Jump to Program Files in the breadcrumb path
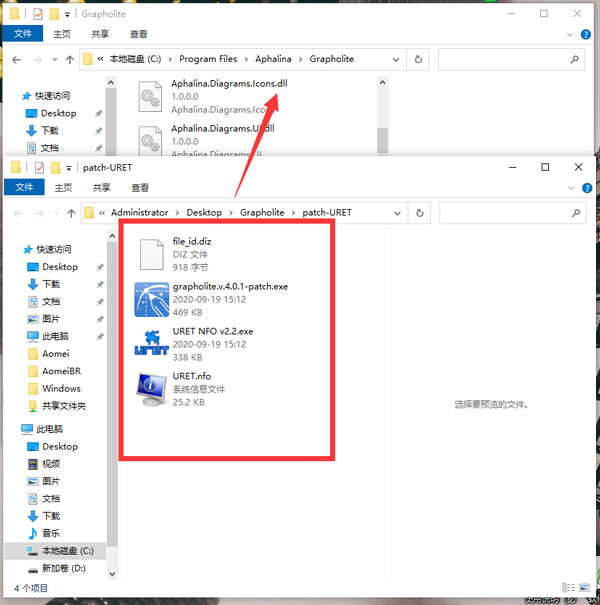The width and height of the screenshot is (600, 605). pyautogui.click(x=208, y=59)
